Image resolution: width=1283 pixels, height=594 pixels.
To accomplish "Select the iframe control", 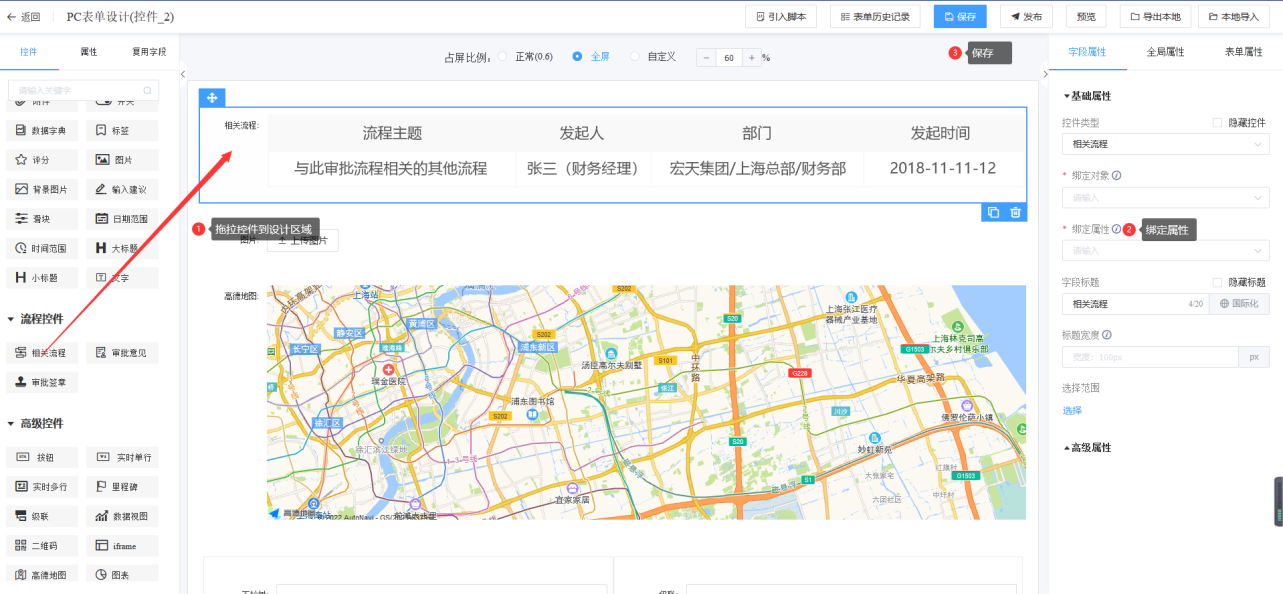I will (122, 546).
